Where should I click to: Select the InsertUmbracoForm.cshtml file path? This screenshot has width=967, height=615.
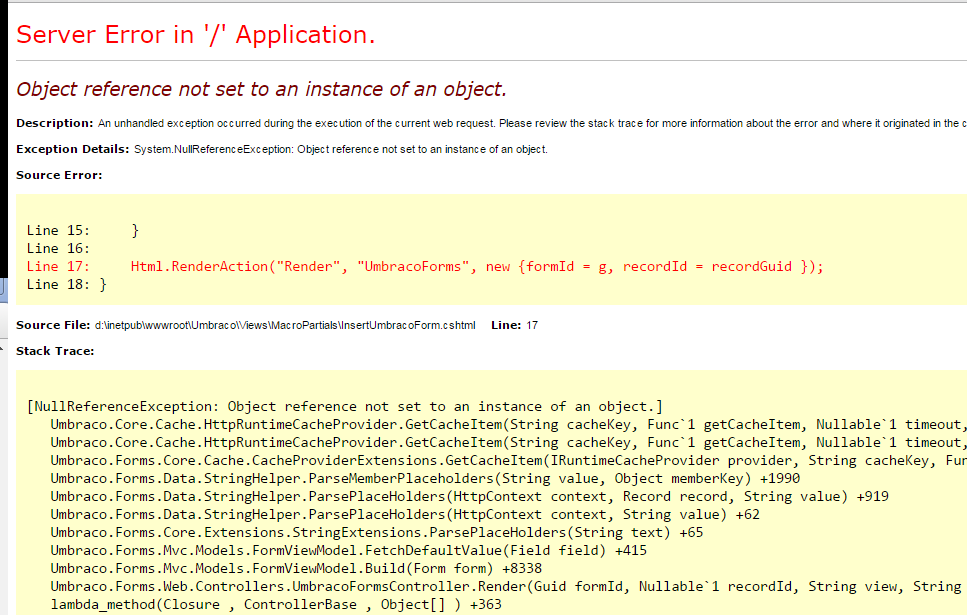[x=285, y=325]
